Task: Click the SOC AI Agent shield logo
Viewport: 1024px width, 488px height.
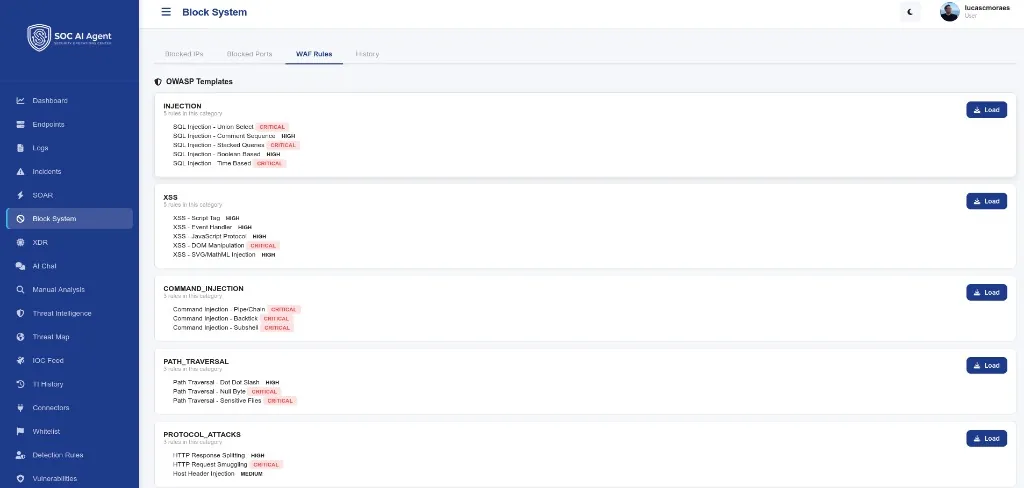Action: (x=39, y=37)
